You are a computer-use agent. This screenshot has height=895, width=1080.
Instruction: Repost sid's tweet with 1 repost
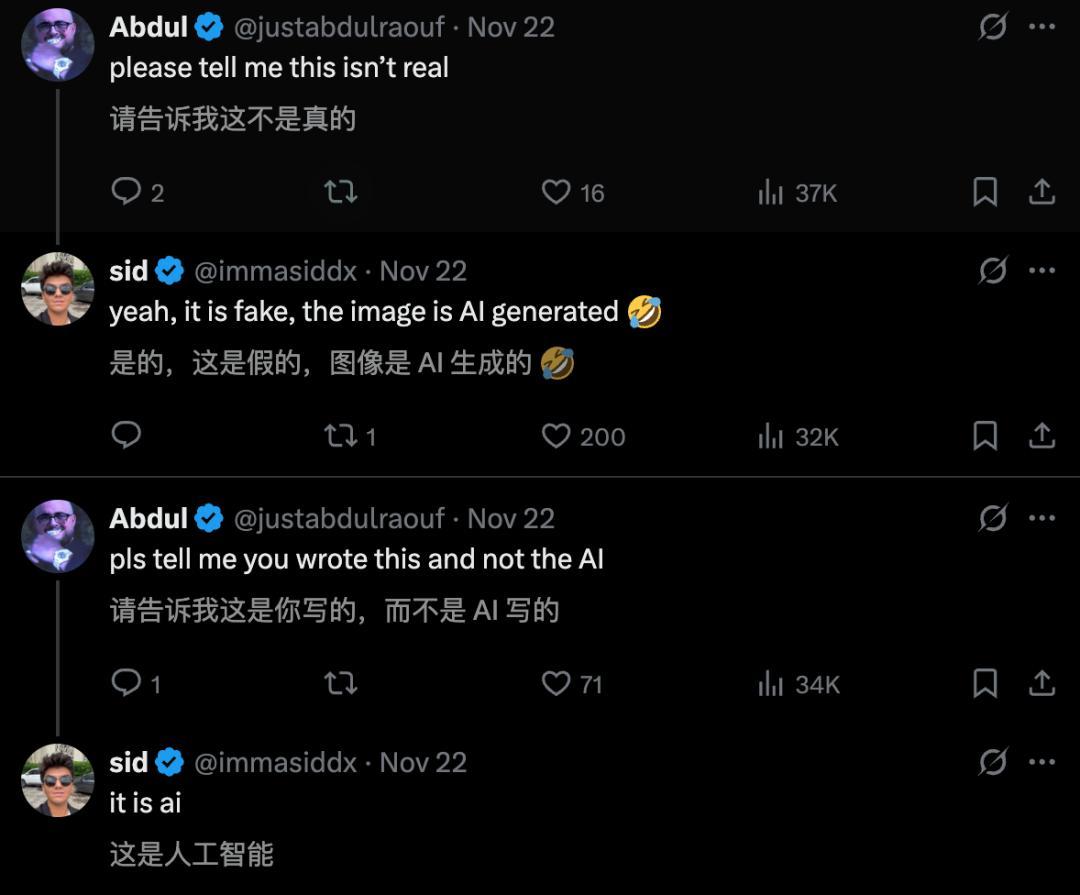(x=341, y=435)
